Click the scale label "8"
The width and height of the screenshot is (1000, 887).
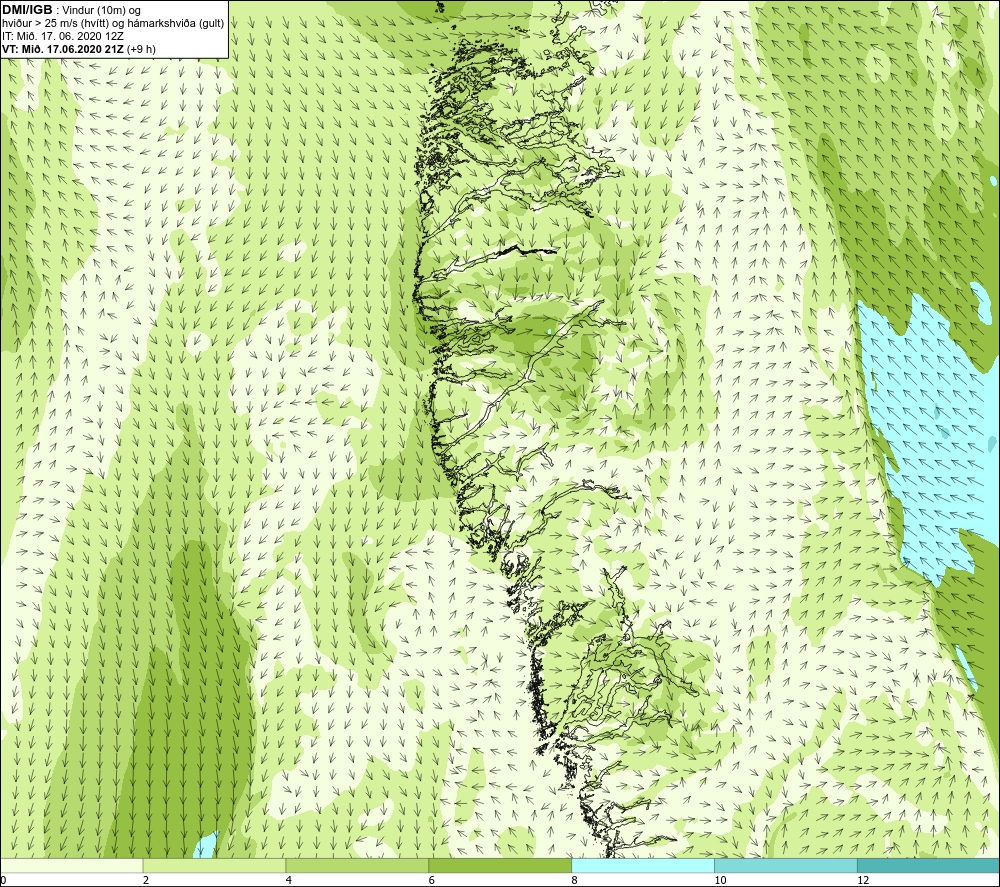[575, 881]
